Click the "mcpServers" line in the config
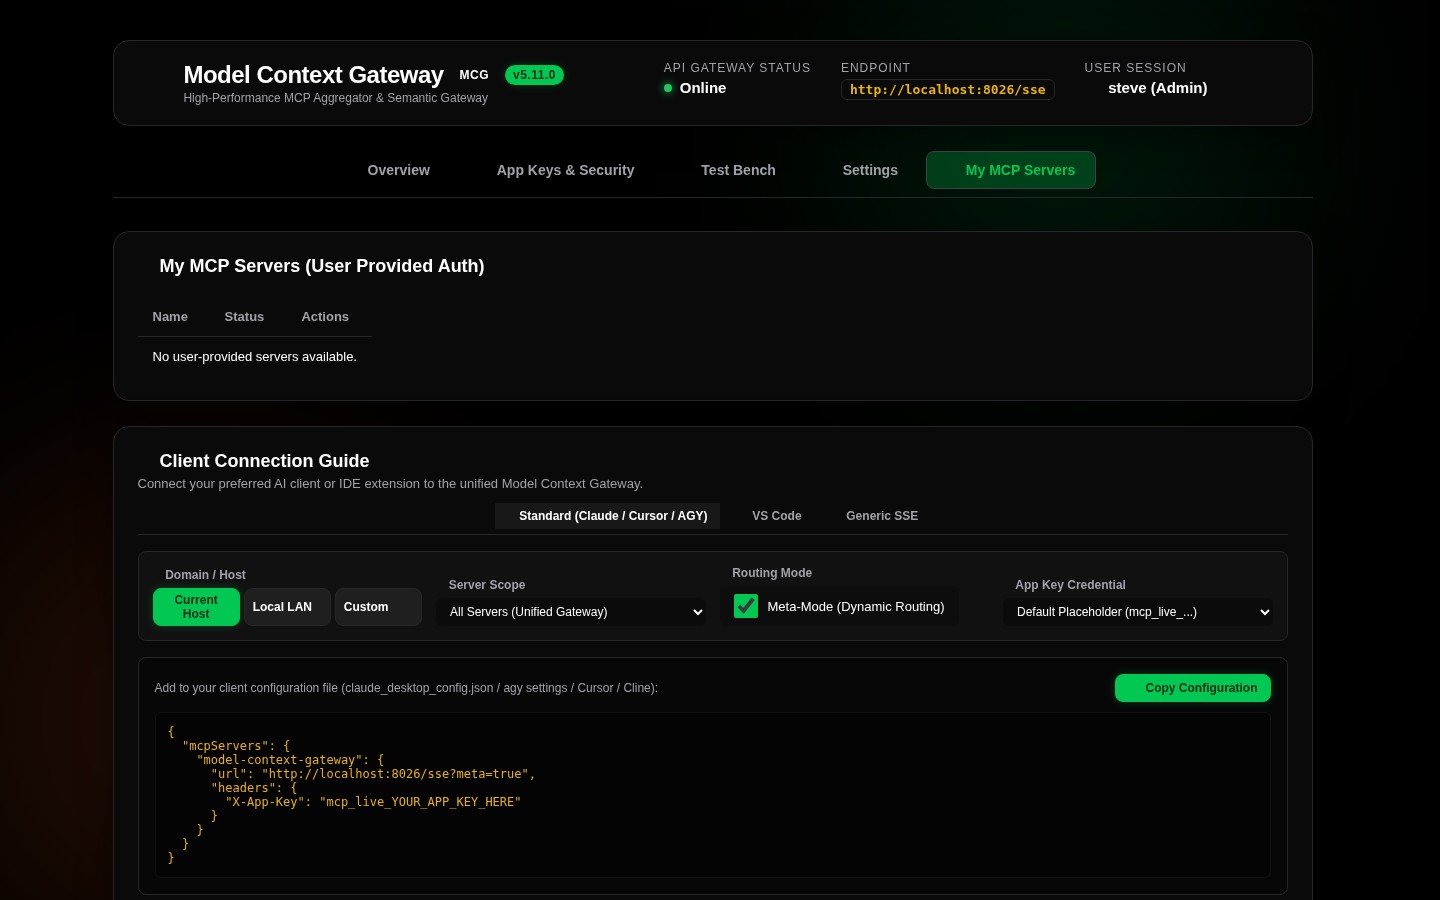The width and height of the screenshot is (1440, 900). 236,746
